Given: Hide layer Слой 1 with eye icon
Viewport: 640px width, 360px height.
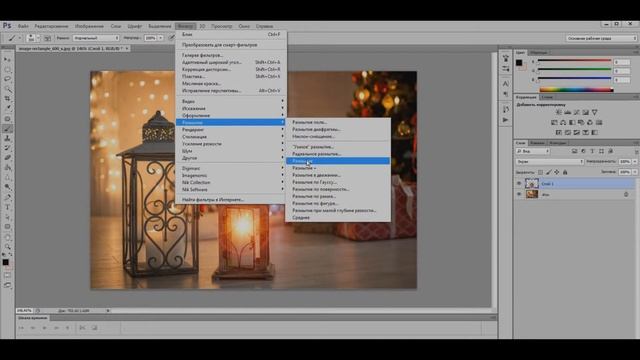Looking at the screenshot, I should (x=519, y=184).
